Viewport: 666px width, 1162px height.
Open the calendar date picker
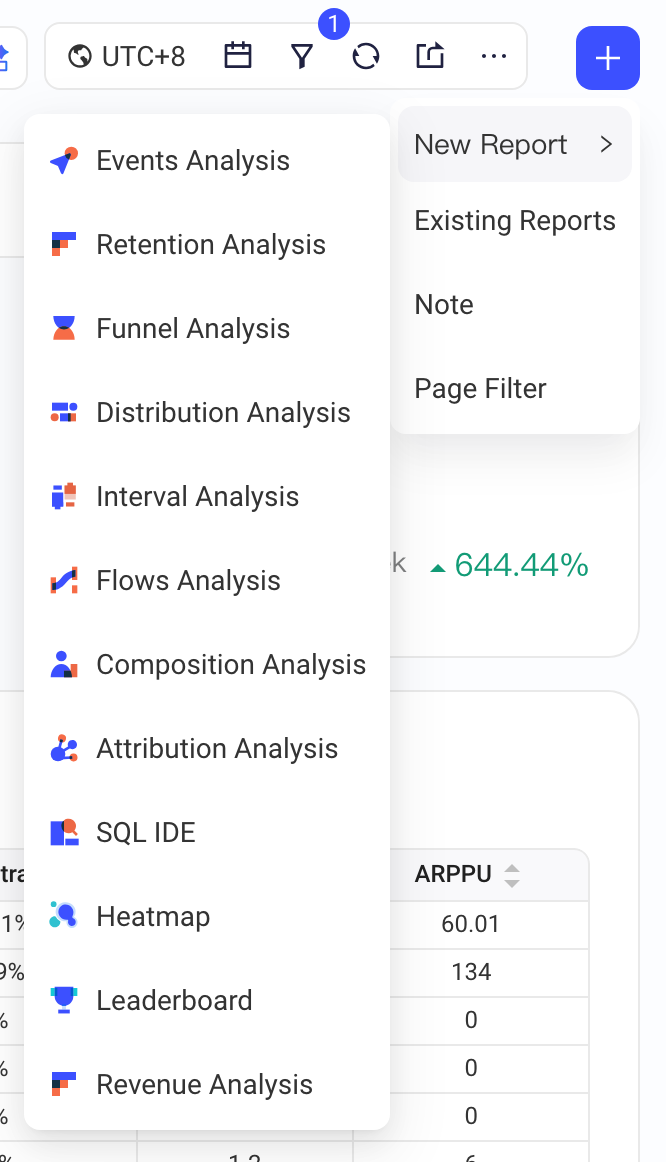[x=238, y=56]
